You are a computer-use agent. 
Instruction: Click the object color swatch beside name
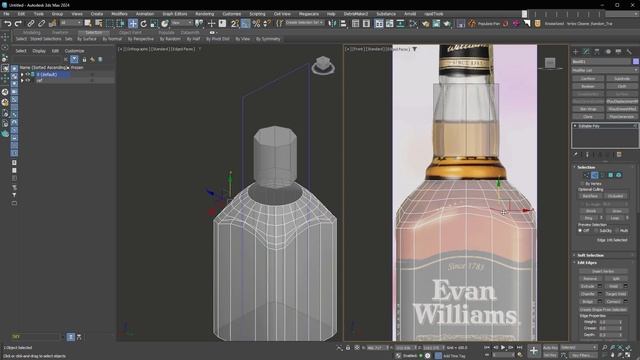tap(636, 61)
